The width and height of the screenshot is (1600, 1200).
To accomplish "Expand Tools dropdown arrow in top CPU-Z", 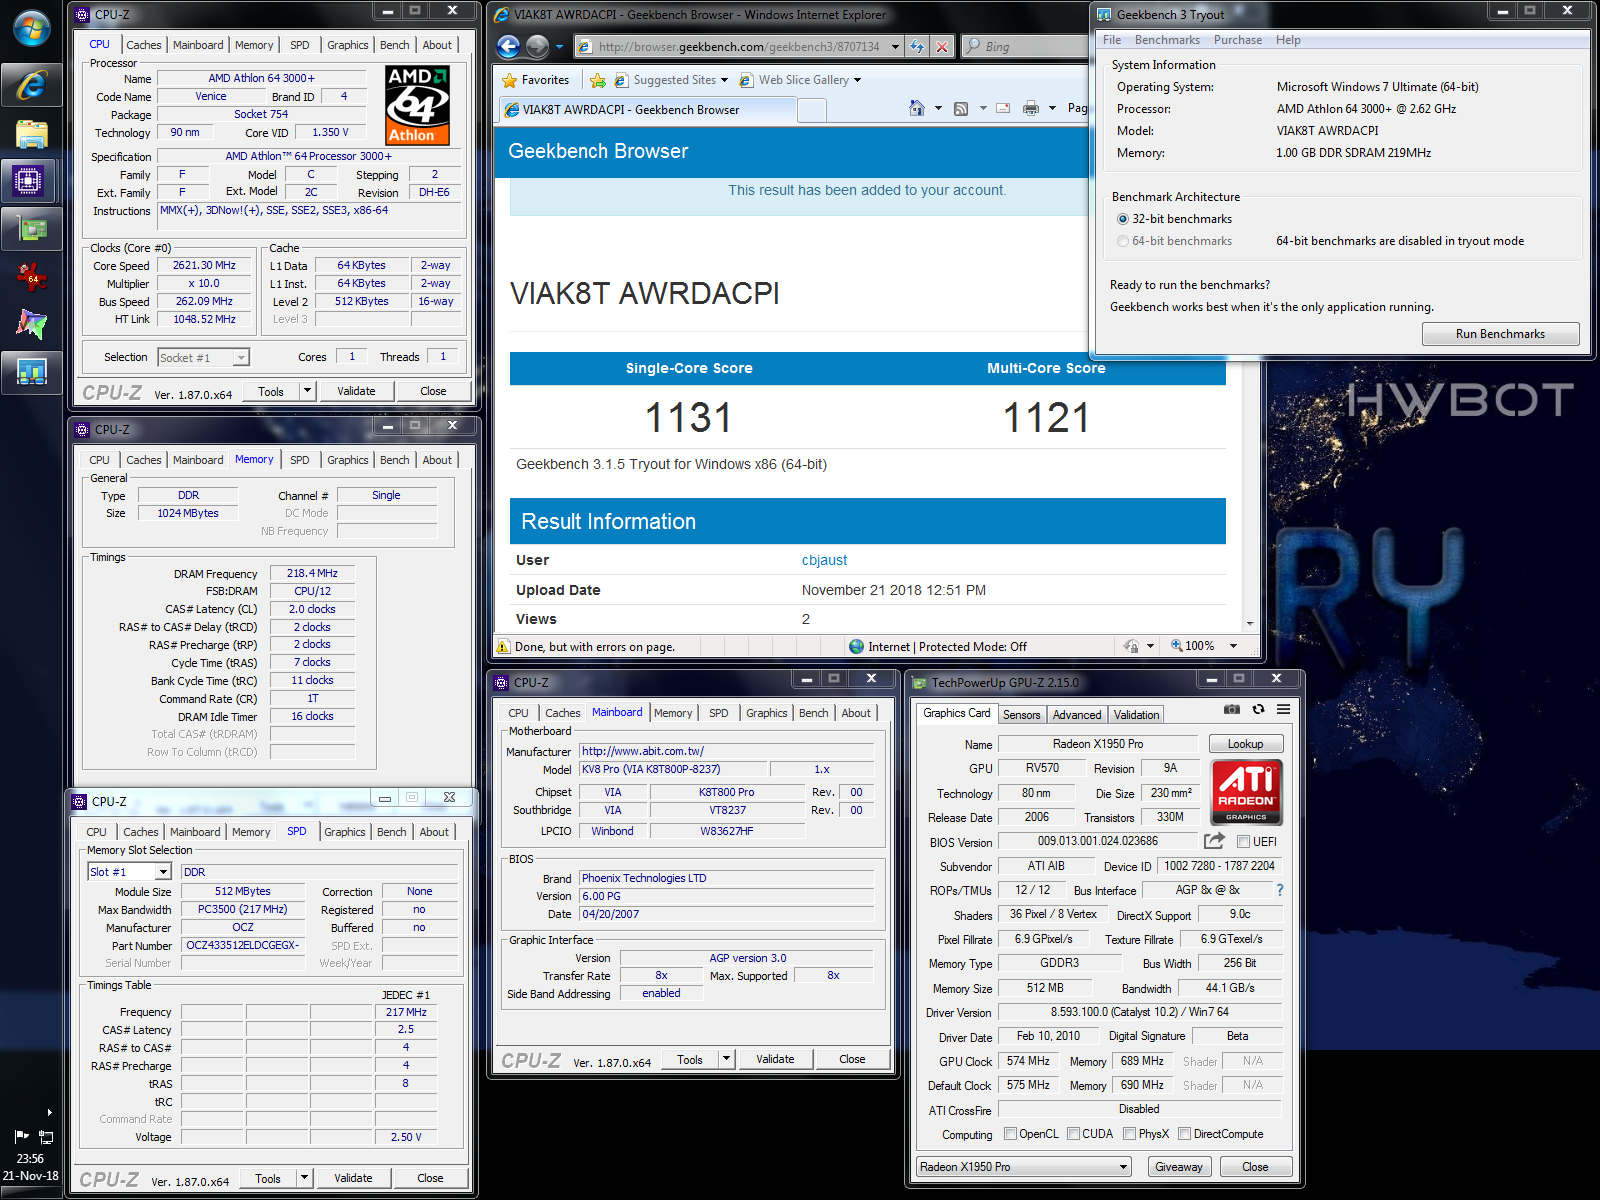I will (x=307, y=391).
